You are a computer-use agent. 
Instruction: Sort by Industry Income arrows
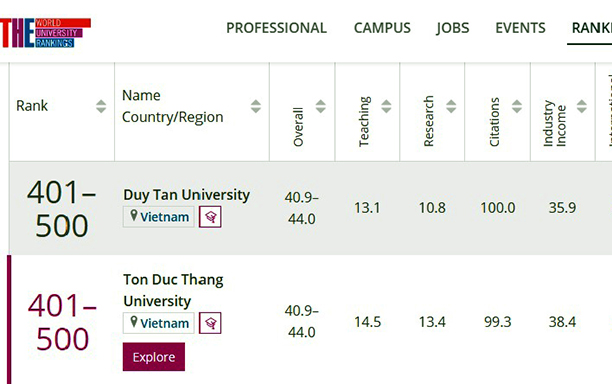click(x=582, y=106)
